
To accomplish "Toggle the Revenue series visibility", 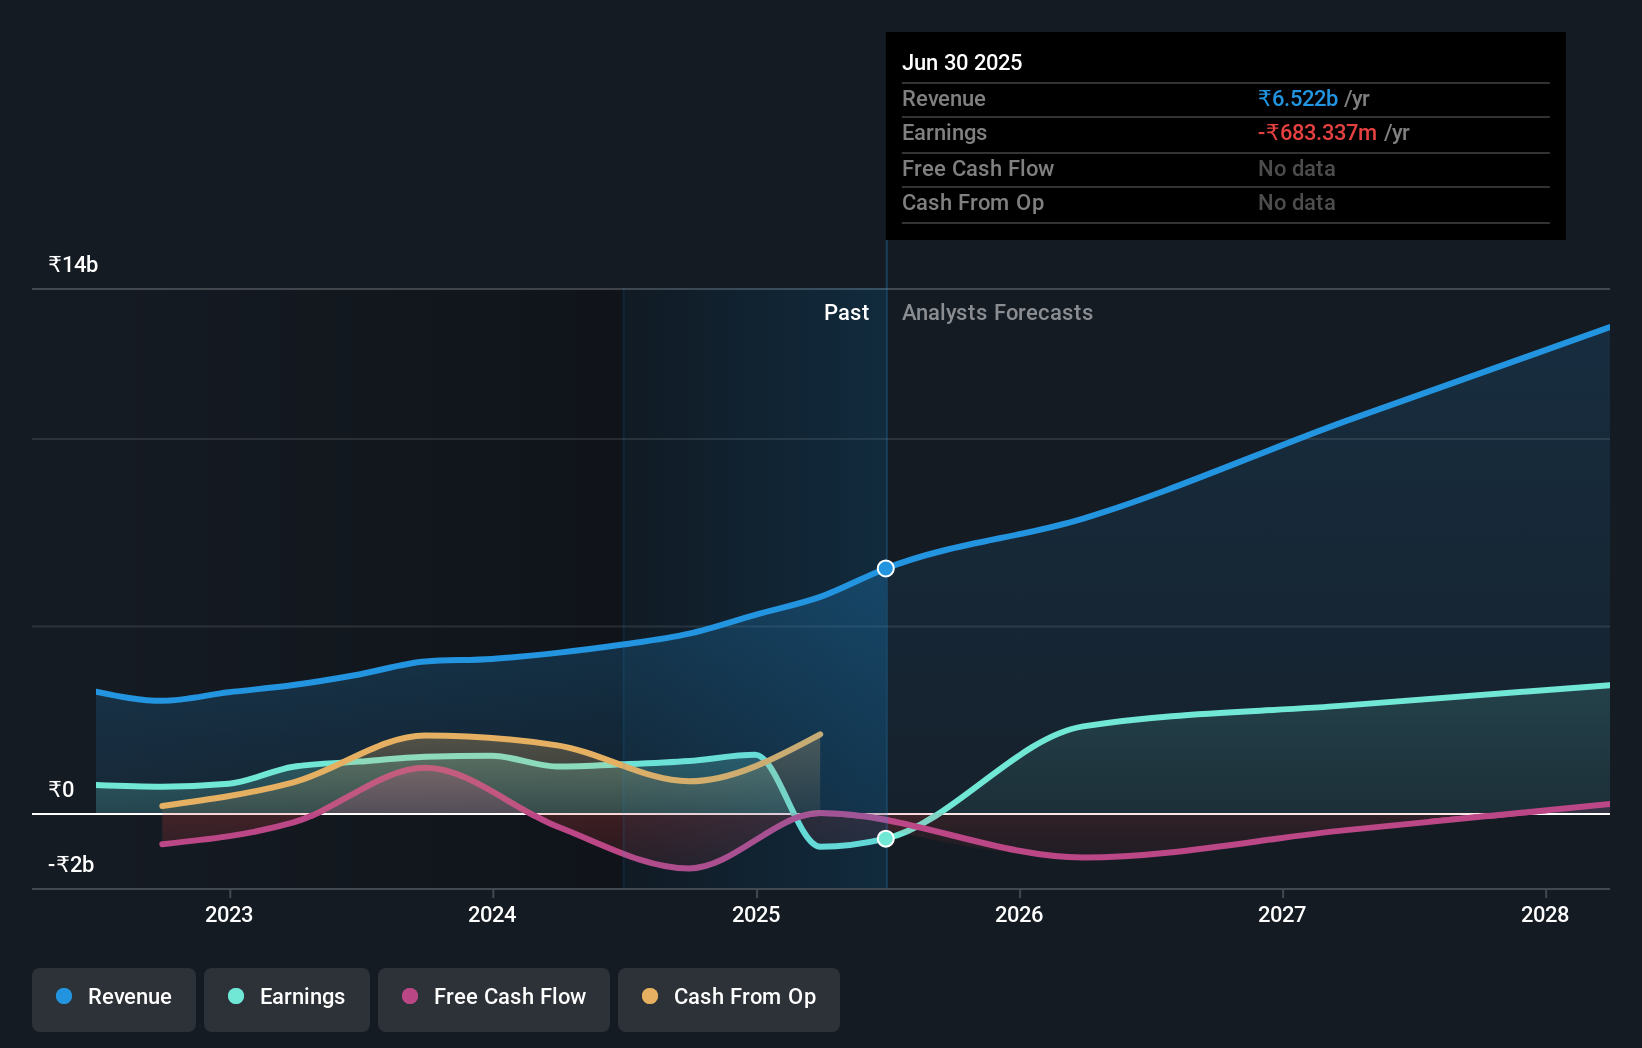I will [113, 998].
